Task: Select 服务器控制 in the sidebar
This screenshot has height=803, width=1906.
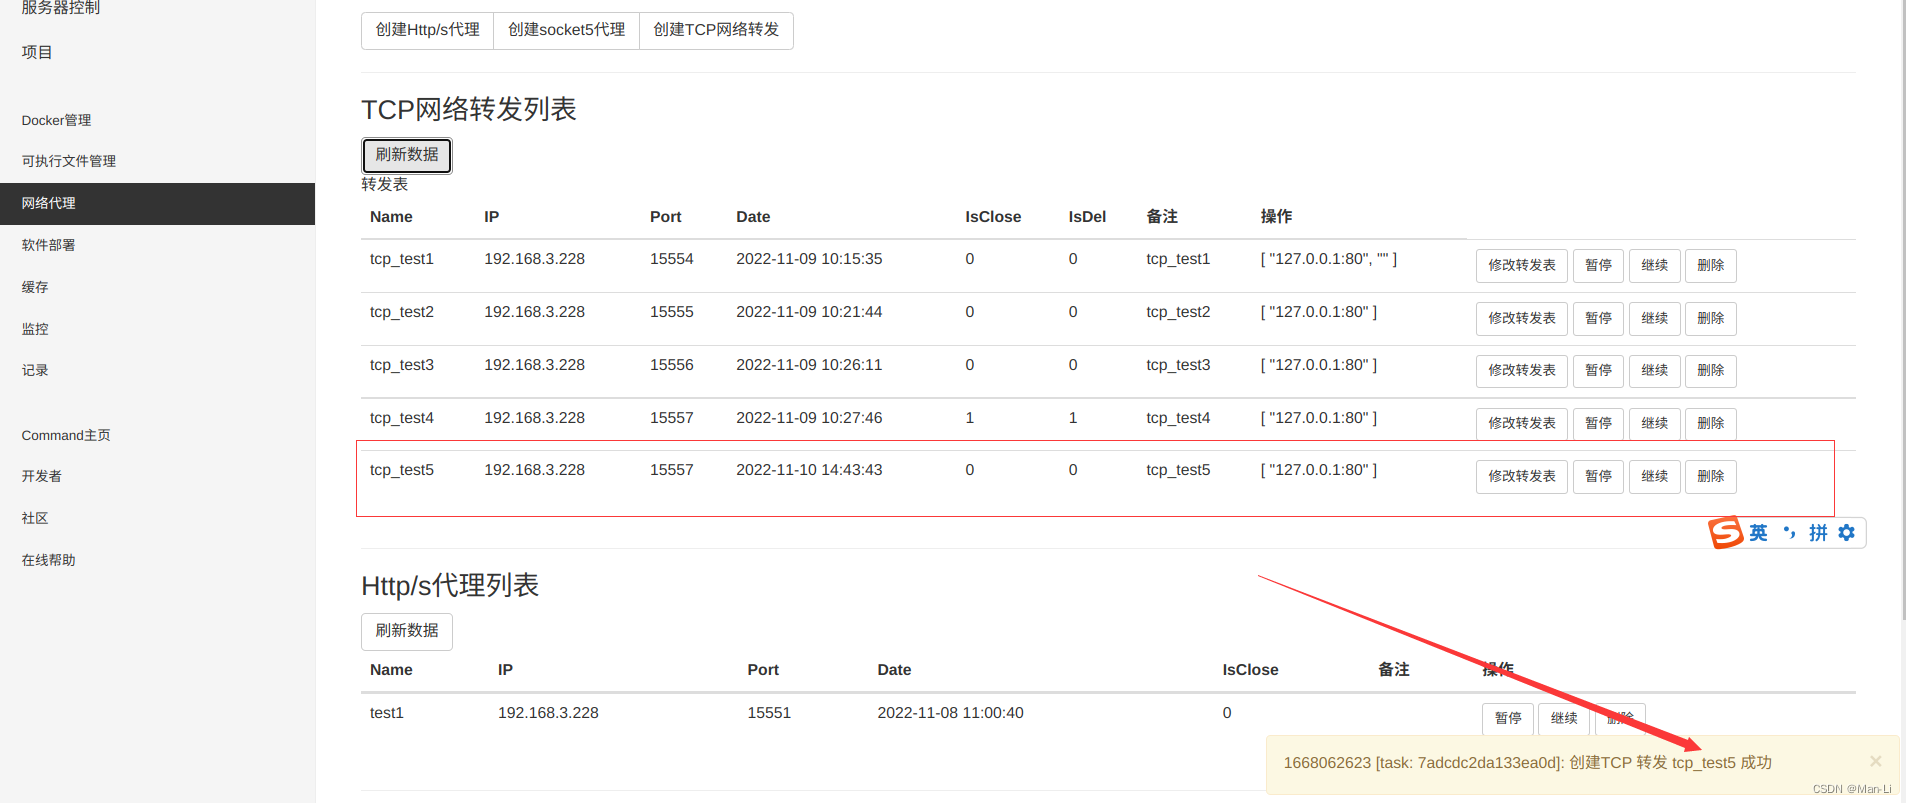Action: click(x=61, y=8)
